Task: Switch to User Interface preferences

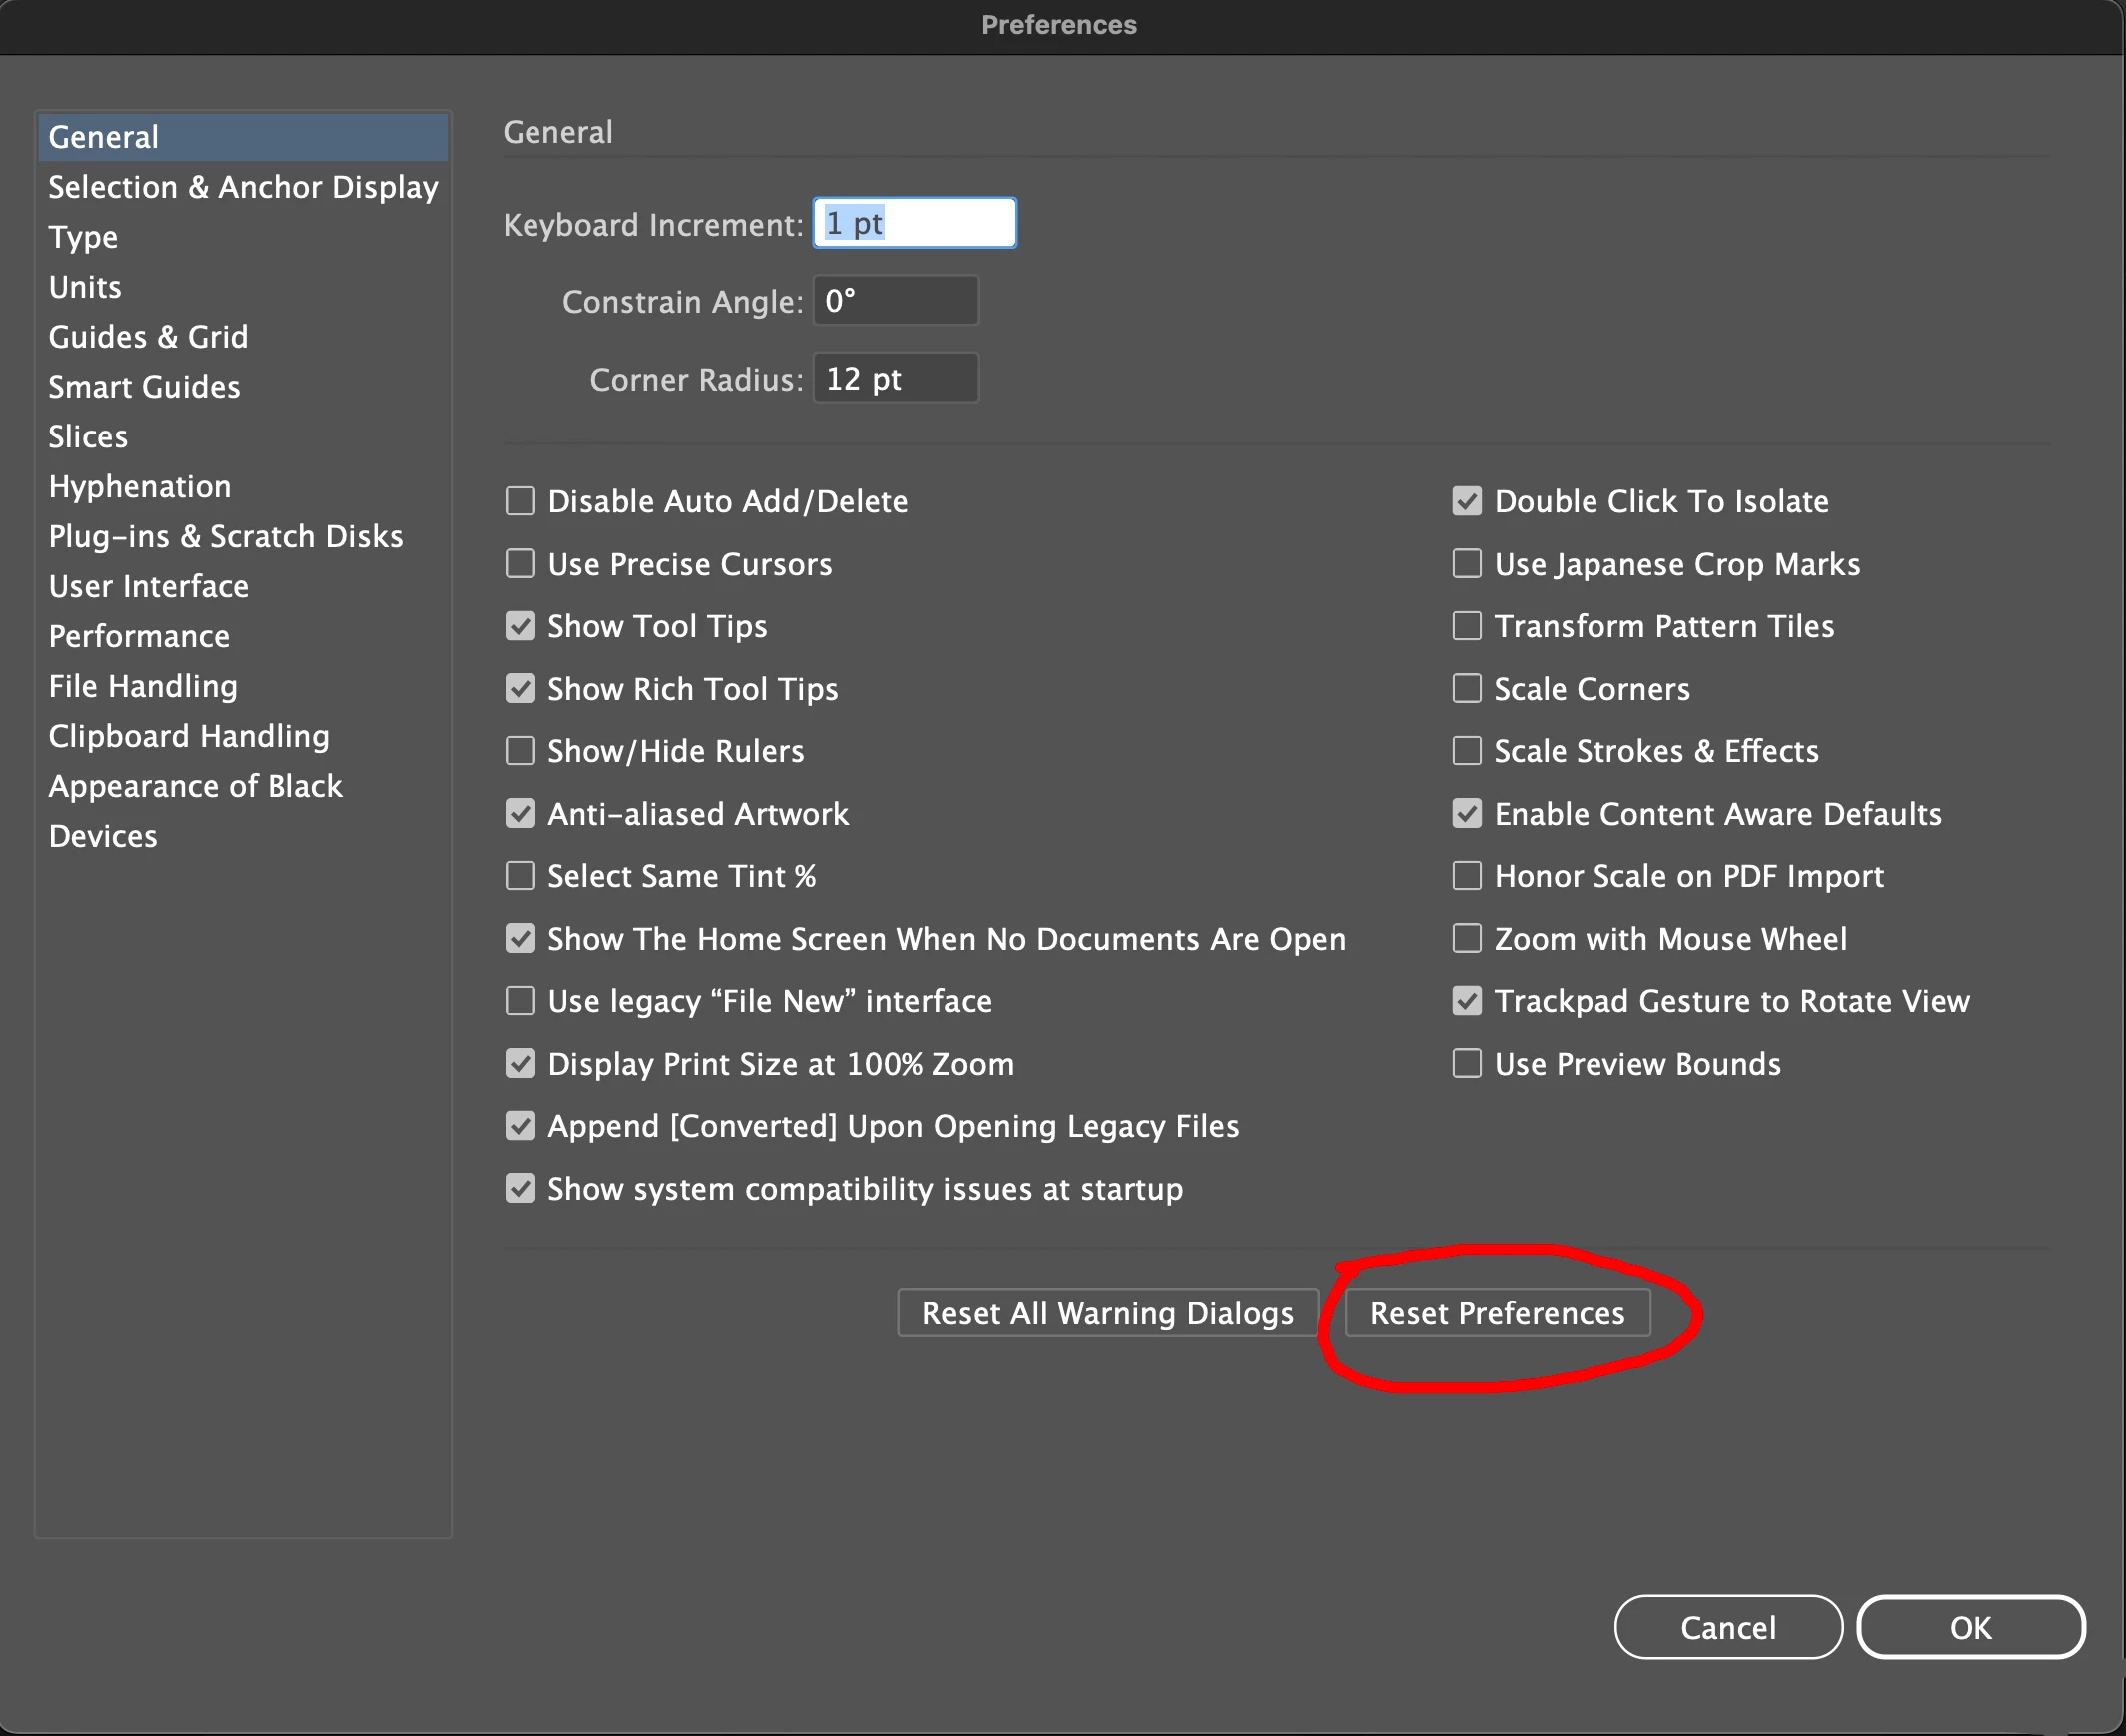Action: pos(148,587)
